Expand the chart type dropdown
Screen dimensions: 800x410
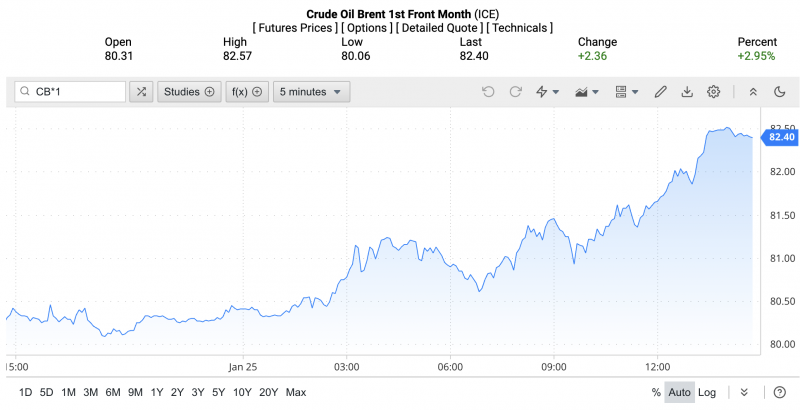(x=587, y=92)
